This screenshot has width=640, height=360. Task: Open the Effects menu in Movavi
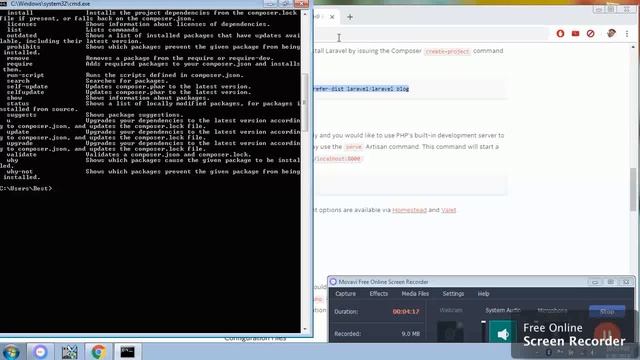(378, 293)
